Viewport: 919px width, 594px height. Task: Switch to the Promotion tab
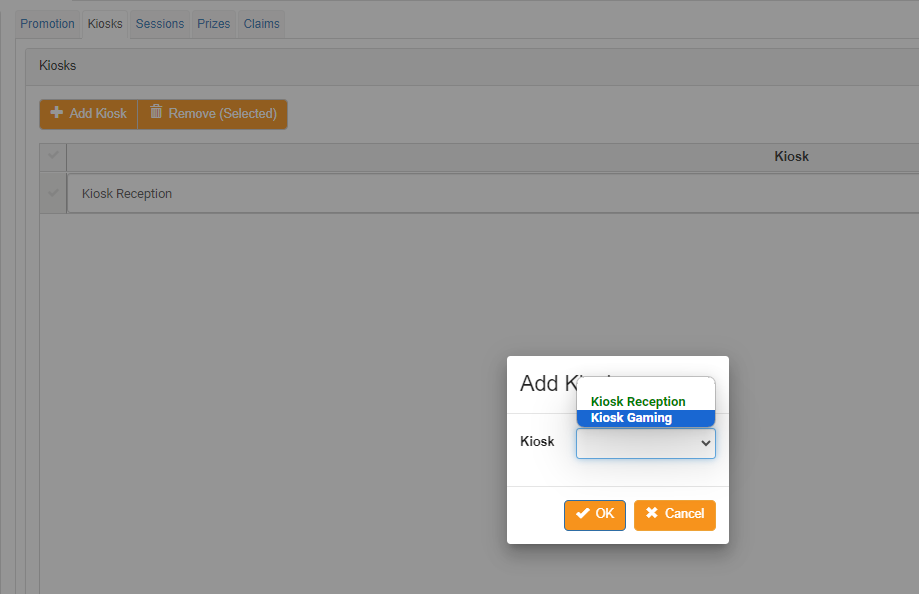coord(47,24)
